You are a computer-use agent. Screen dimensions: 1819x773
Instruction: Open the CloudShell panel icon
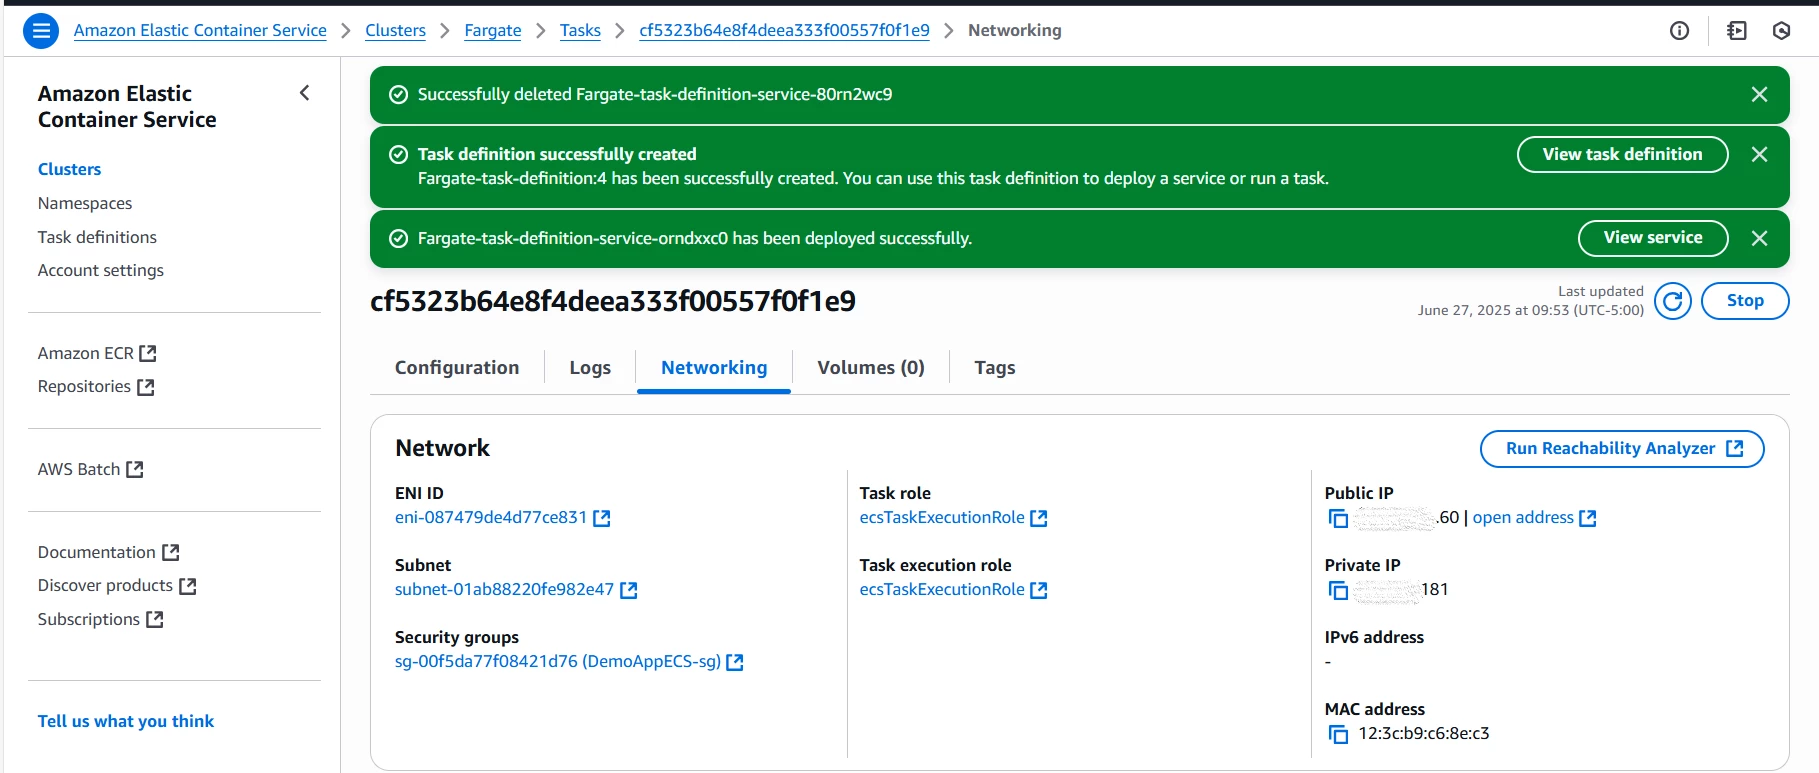point(1737,31)
